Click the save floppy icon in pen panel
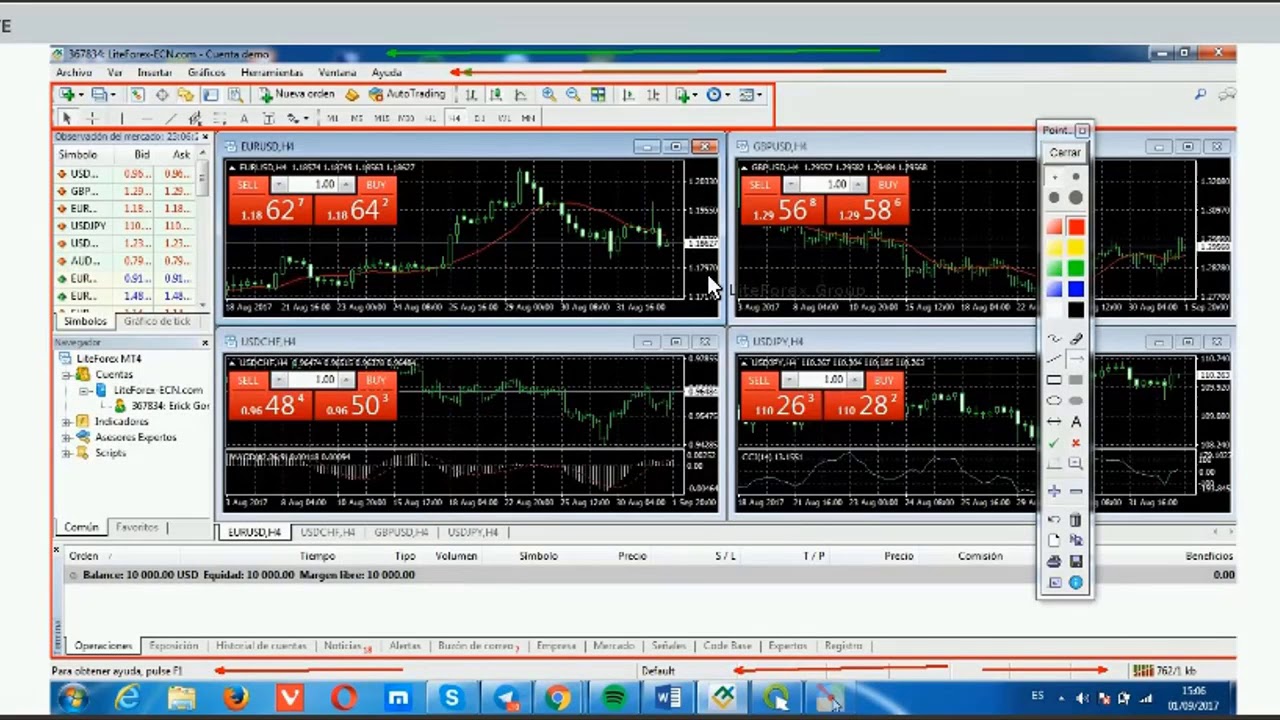 (1076, 561)
